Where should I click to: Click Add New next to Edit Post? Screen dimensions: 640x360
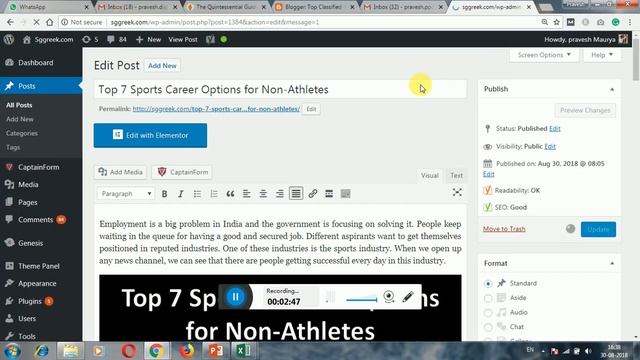pyautogui.click(x=162, y=66)
